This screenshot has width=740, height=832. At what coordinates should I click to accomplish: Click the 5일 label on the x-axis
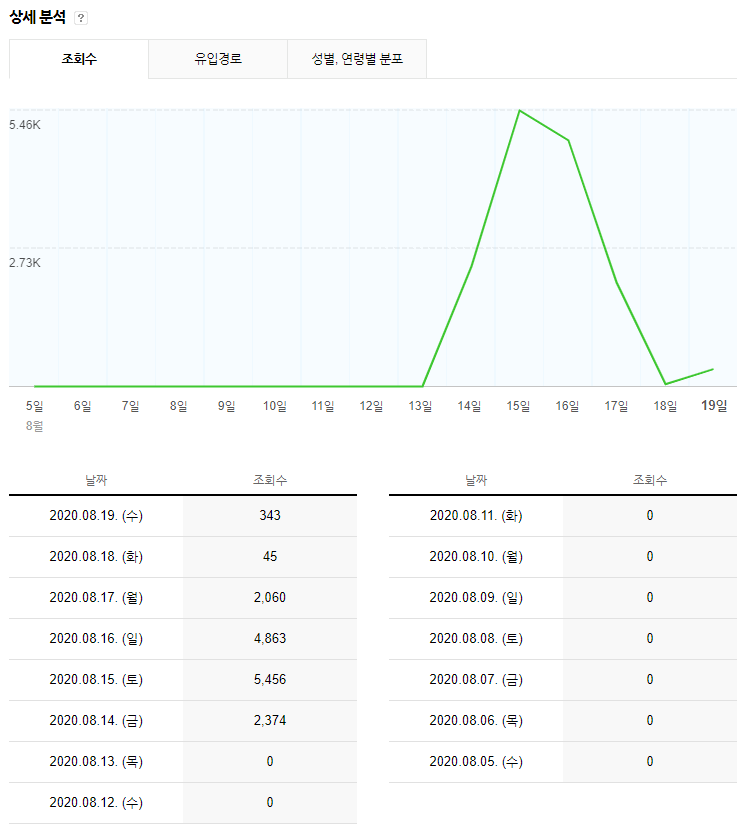34,406
